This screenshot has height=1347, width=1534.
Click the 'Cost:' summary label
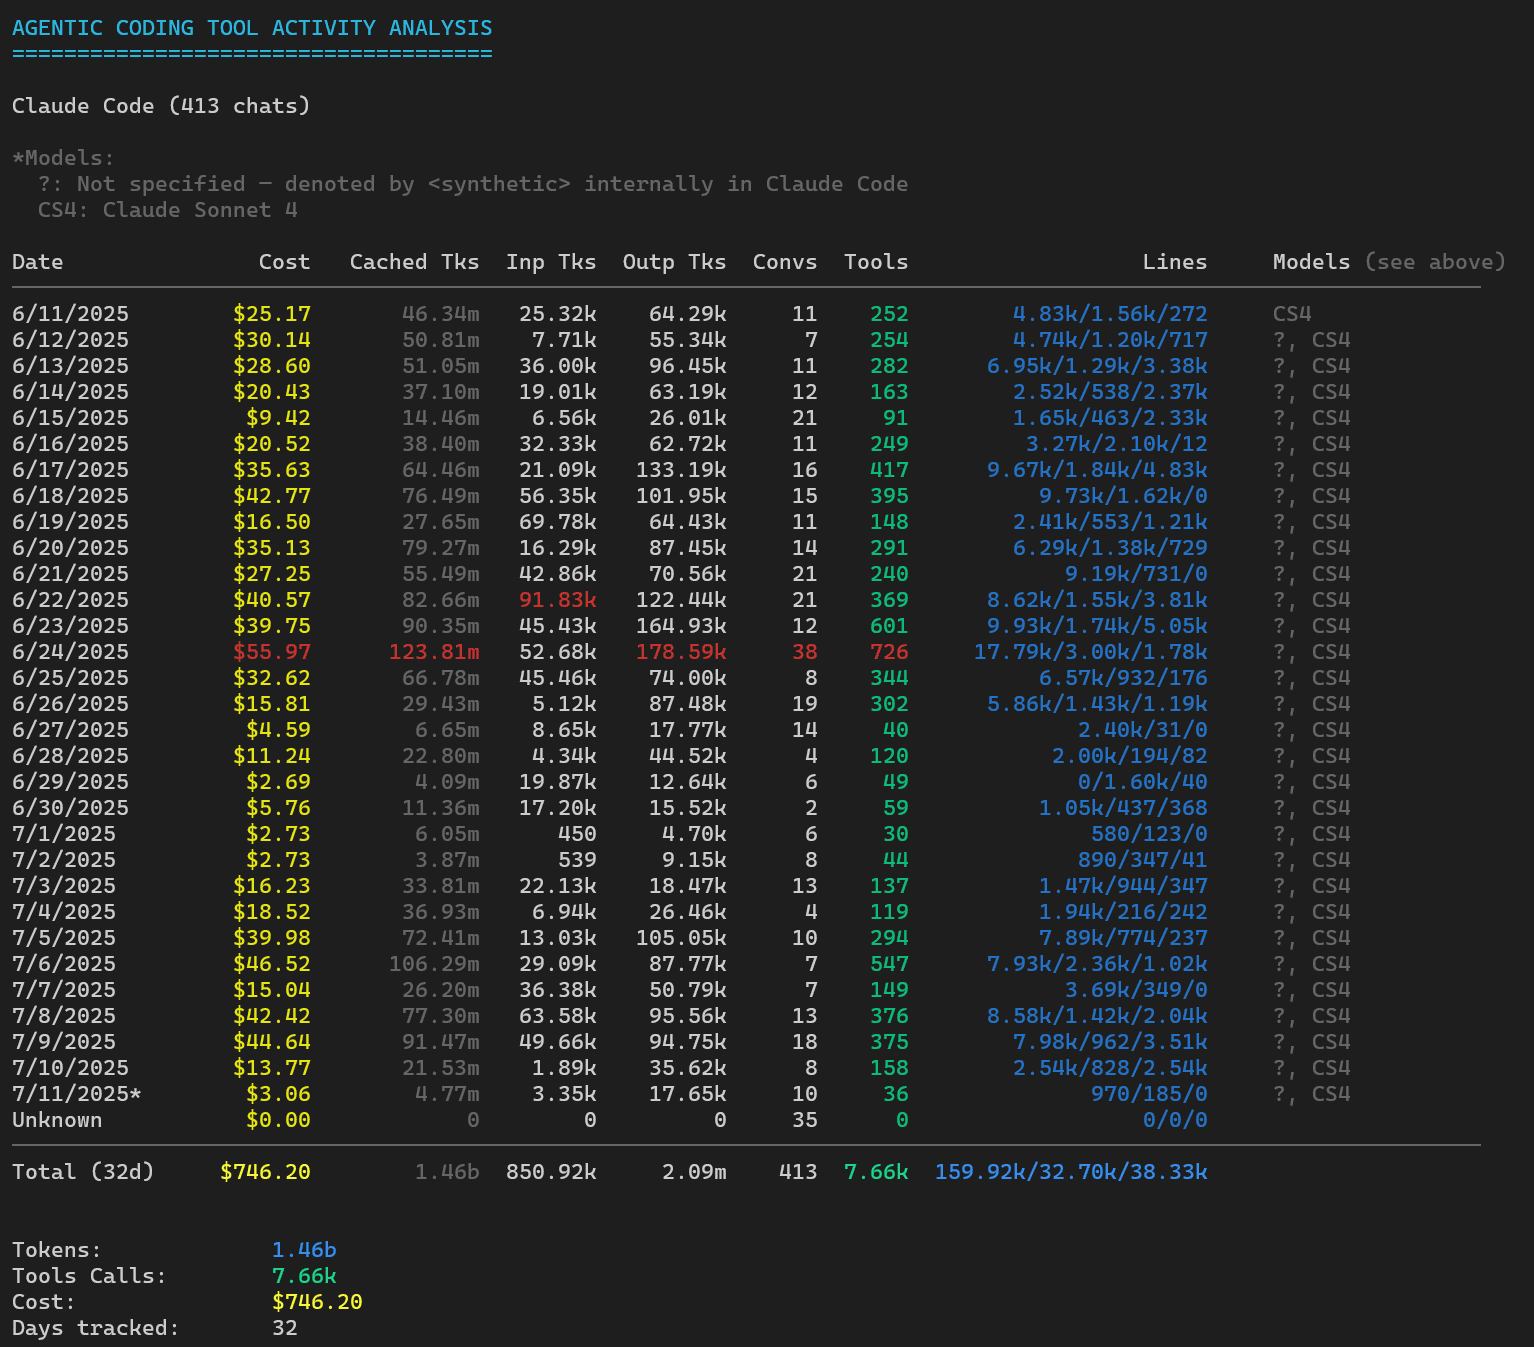click(44, 1302)
